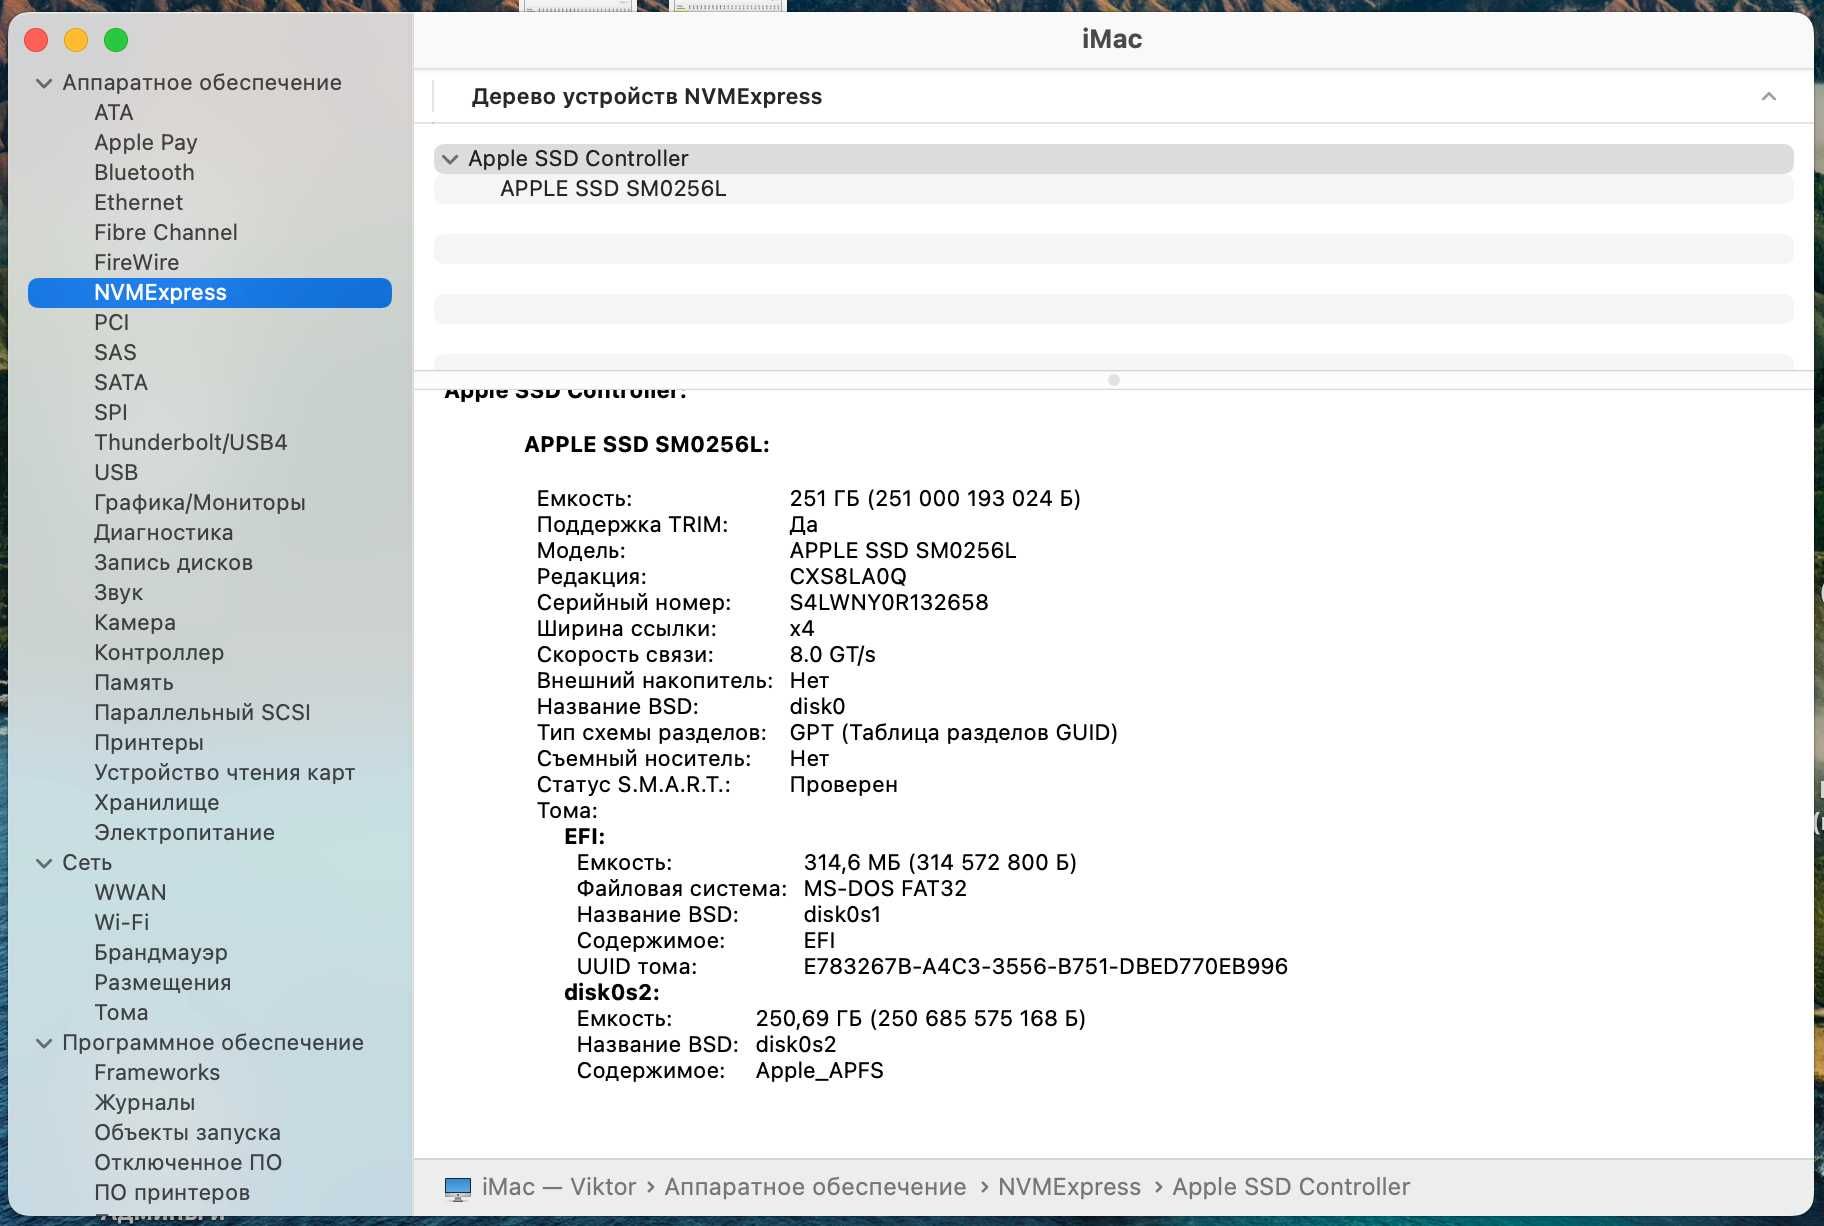The height and width of the screenshot is (1226, 1824).
Task: Open Apple Pay hardware section
Action: click(146, 143)
